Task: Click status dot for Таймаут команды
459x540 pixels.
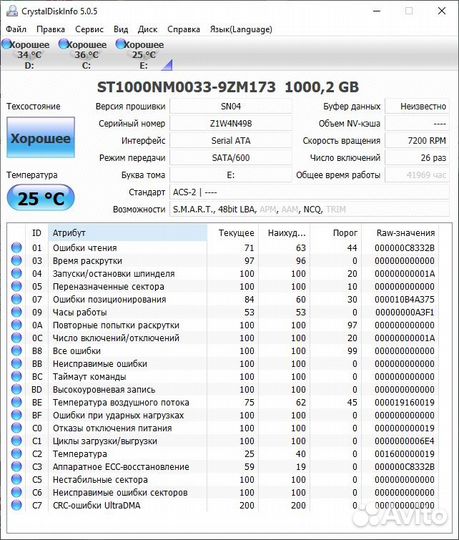Action: [x=16, y=376]
